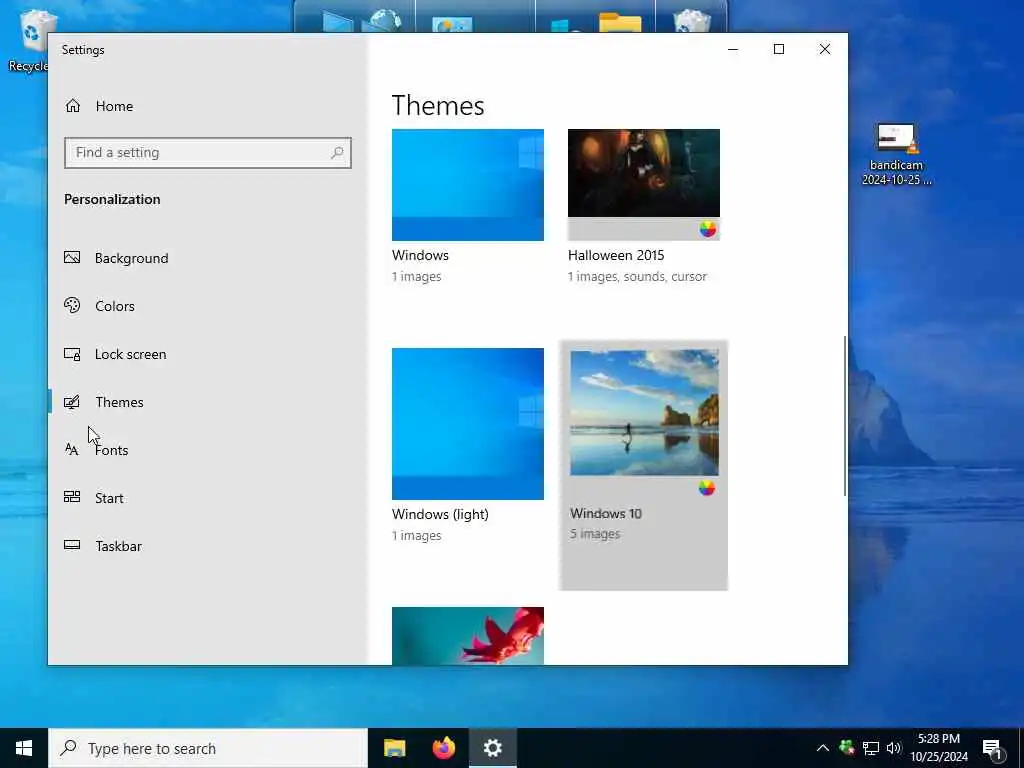Click the Start tiles icon in sidebar
The height and width of the screenshot is (768, 1024).
pos(72,497)
